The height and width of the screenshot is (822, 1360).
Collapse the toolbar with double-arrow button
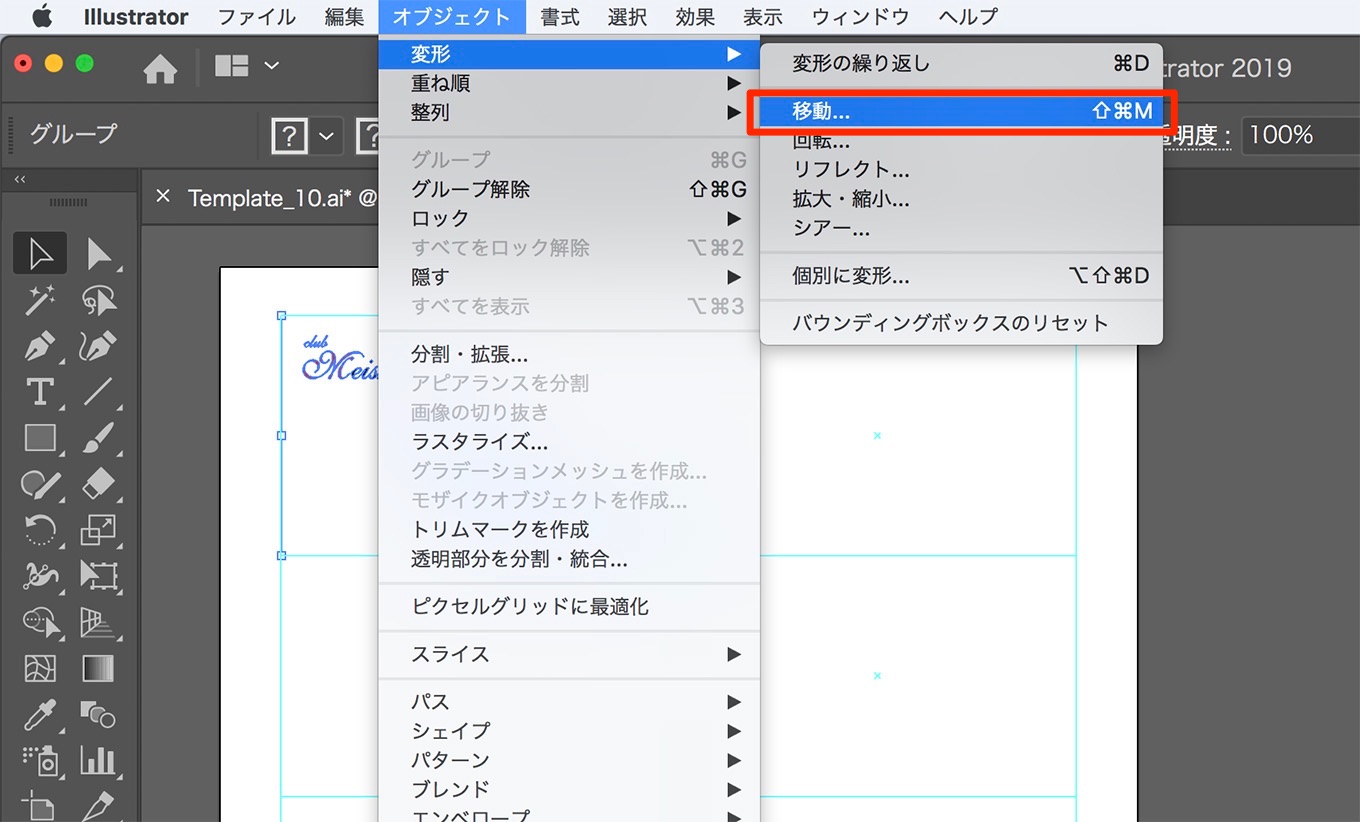[x=19, y=180]
